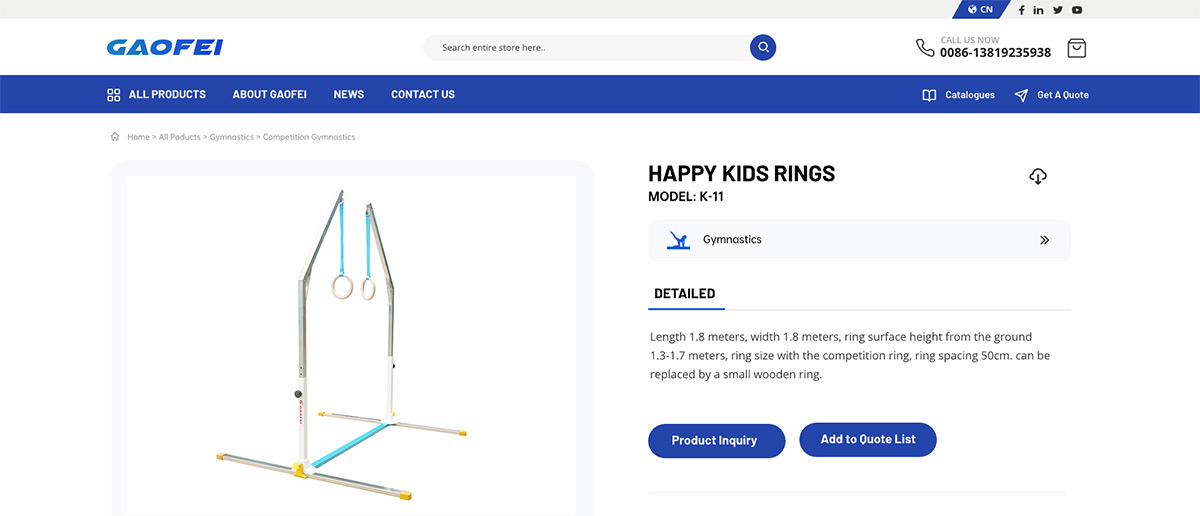Screen dimensions: 1200x516
Task: Click the YouTube icon in top bar
Action: [1077, 10]
